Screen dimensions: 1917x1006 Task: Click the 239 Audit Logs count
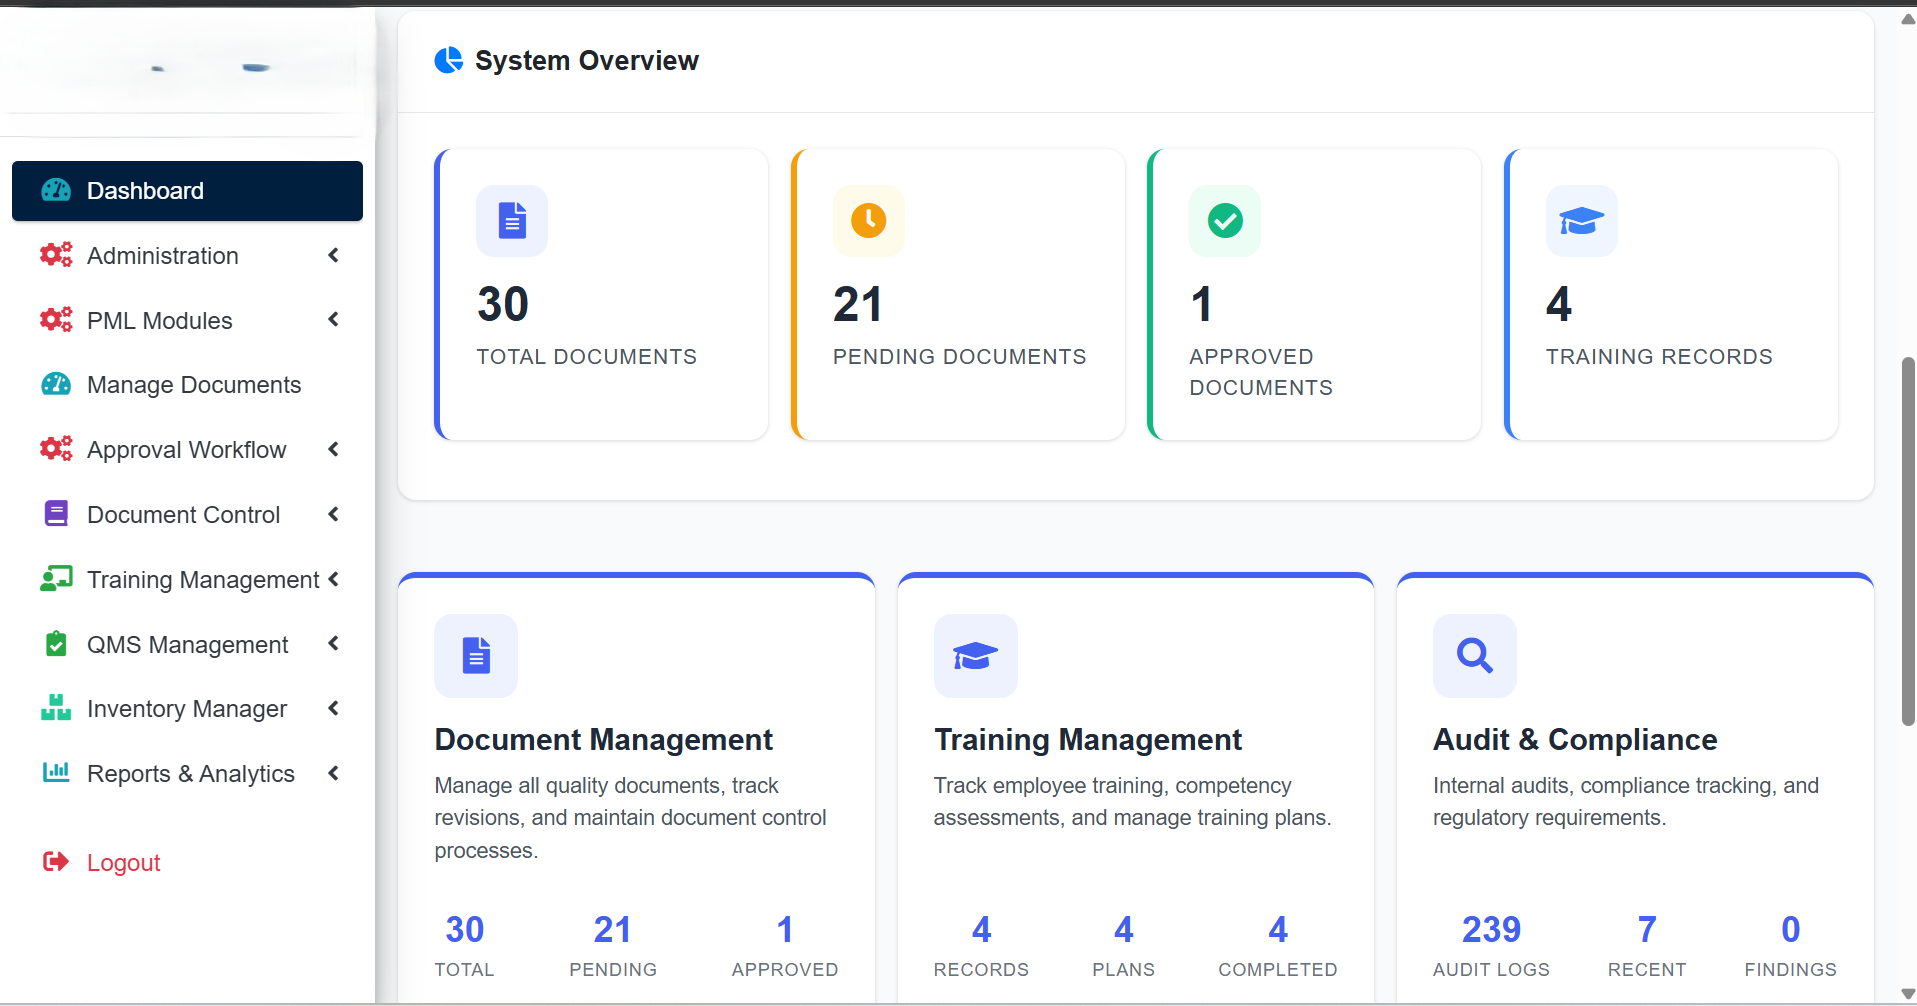pos(1490,930)
